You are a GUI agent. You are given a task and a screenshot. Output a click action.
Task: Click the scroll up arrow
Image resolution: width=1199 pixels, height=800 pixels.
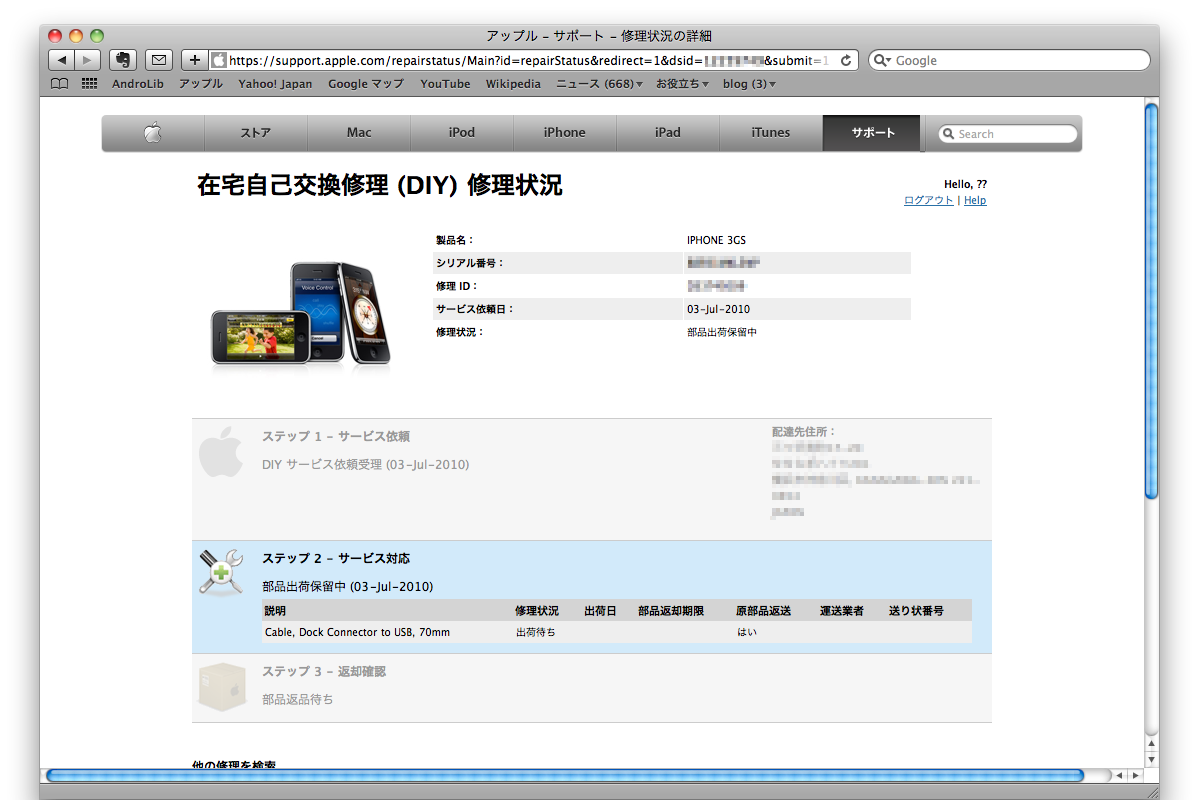pos(1152,743)
